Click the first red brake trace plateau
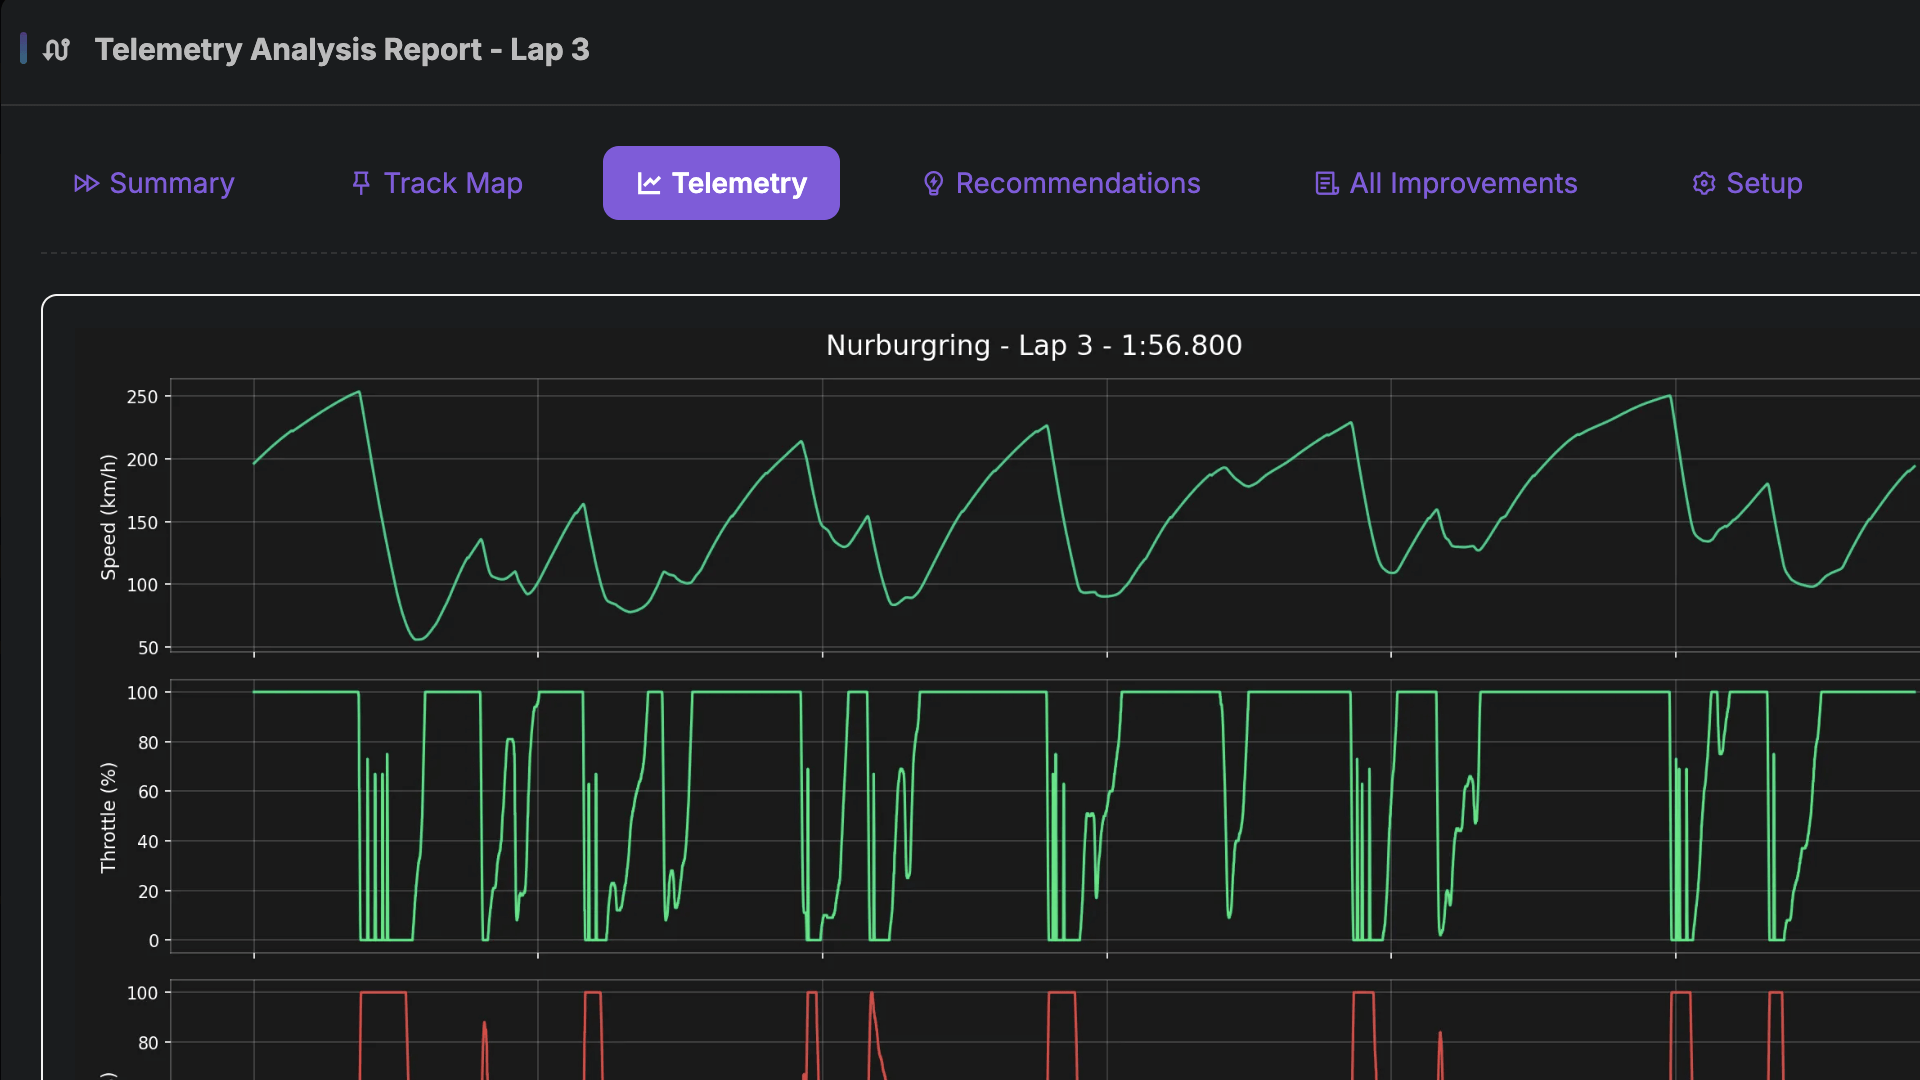 click(x=383, y=993)
